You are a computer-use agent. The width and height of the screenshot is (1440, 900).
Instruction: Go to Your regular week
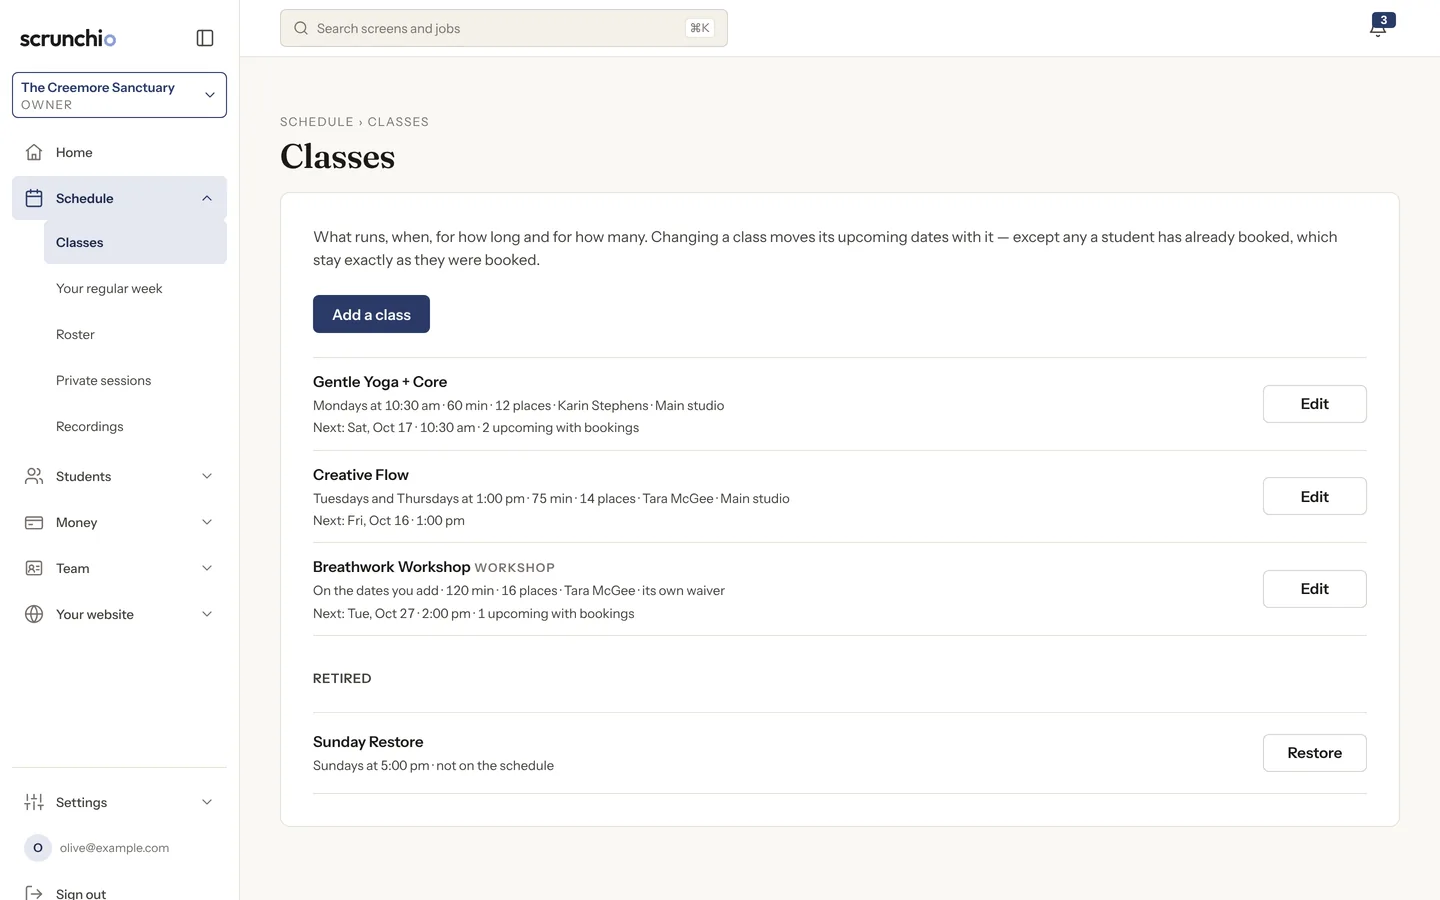135,288
